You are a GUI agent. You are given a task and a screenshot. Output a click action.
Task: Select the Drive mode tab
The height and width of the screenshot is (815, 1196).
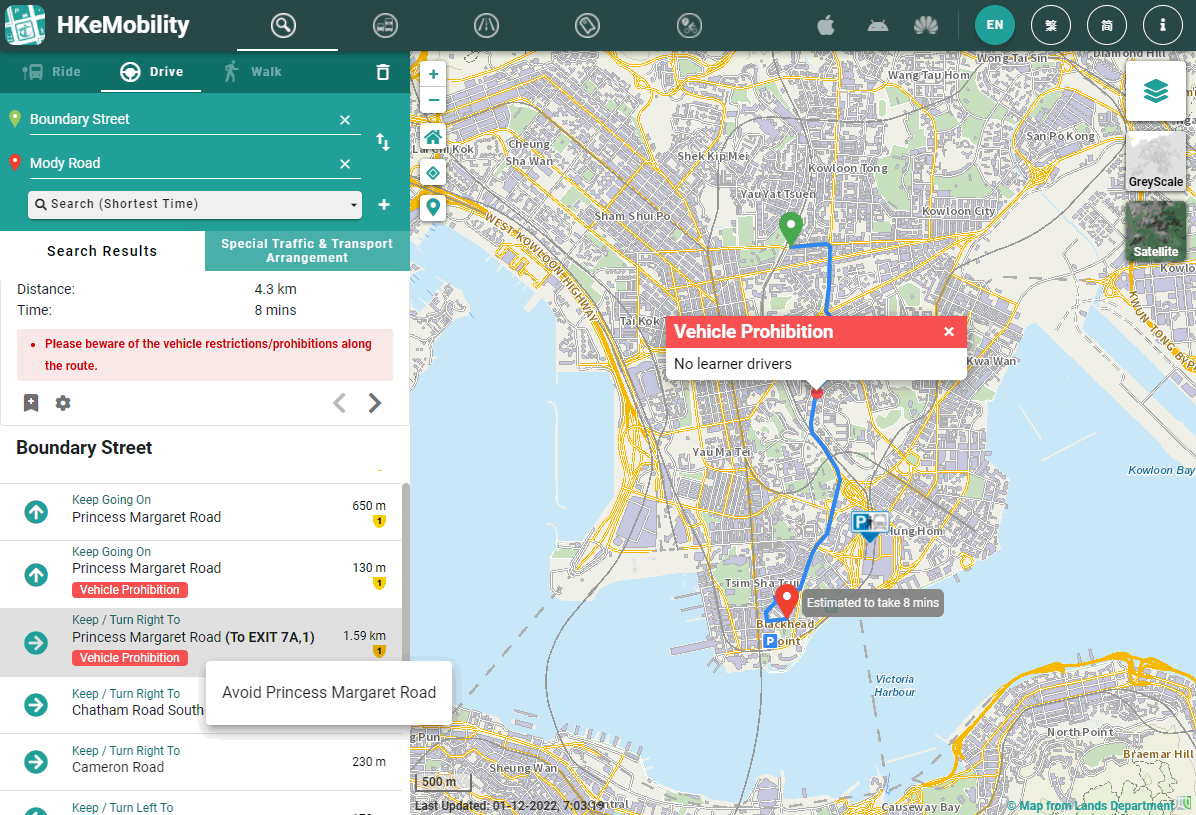pos(151,72)
